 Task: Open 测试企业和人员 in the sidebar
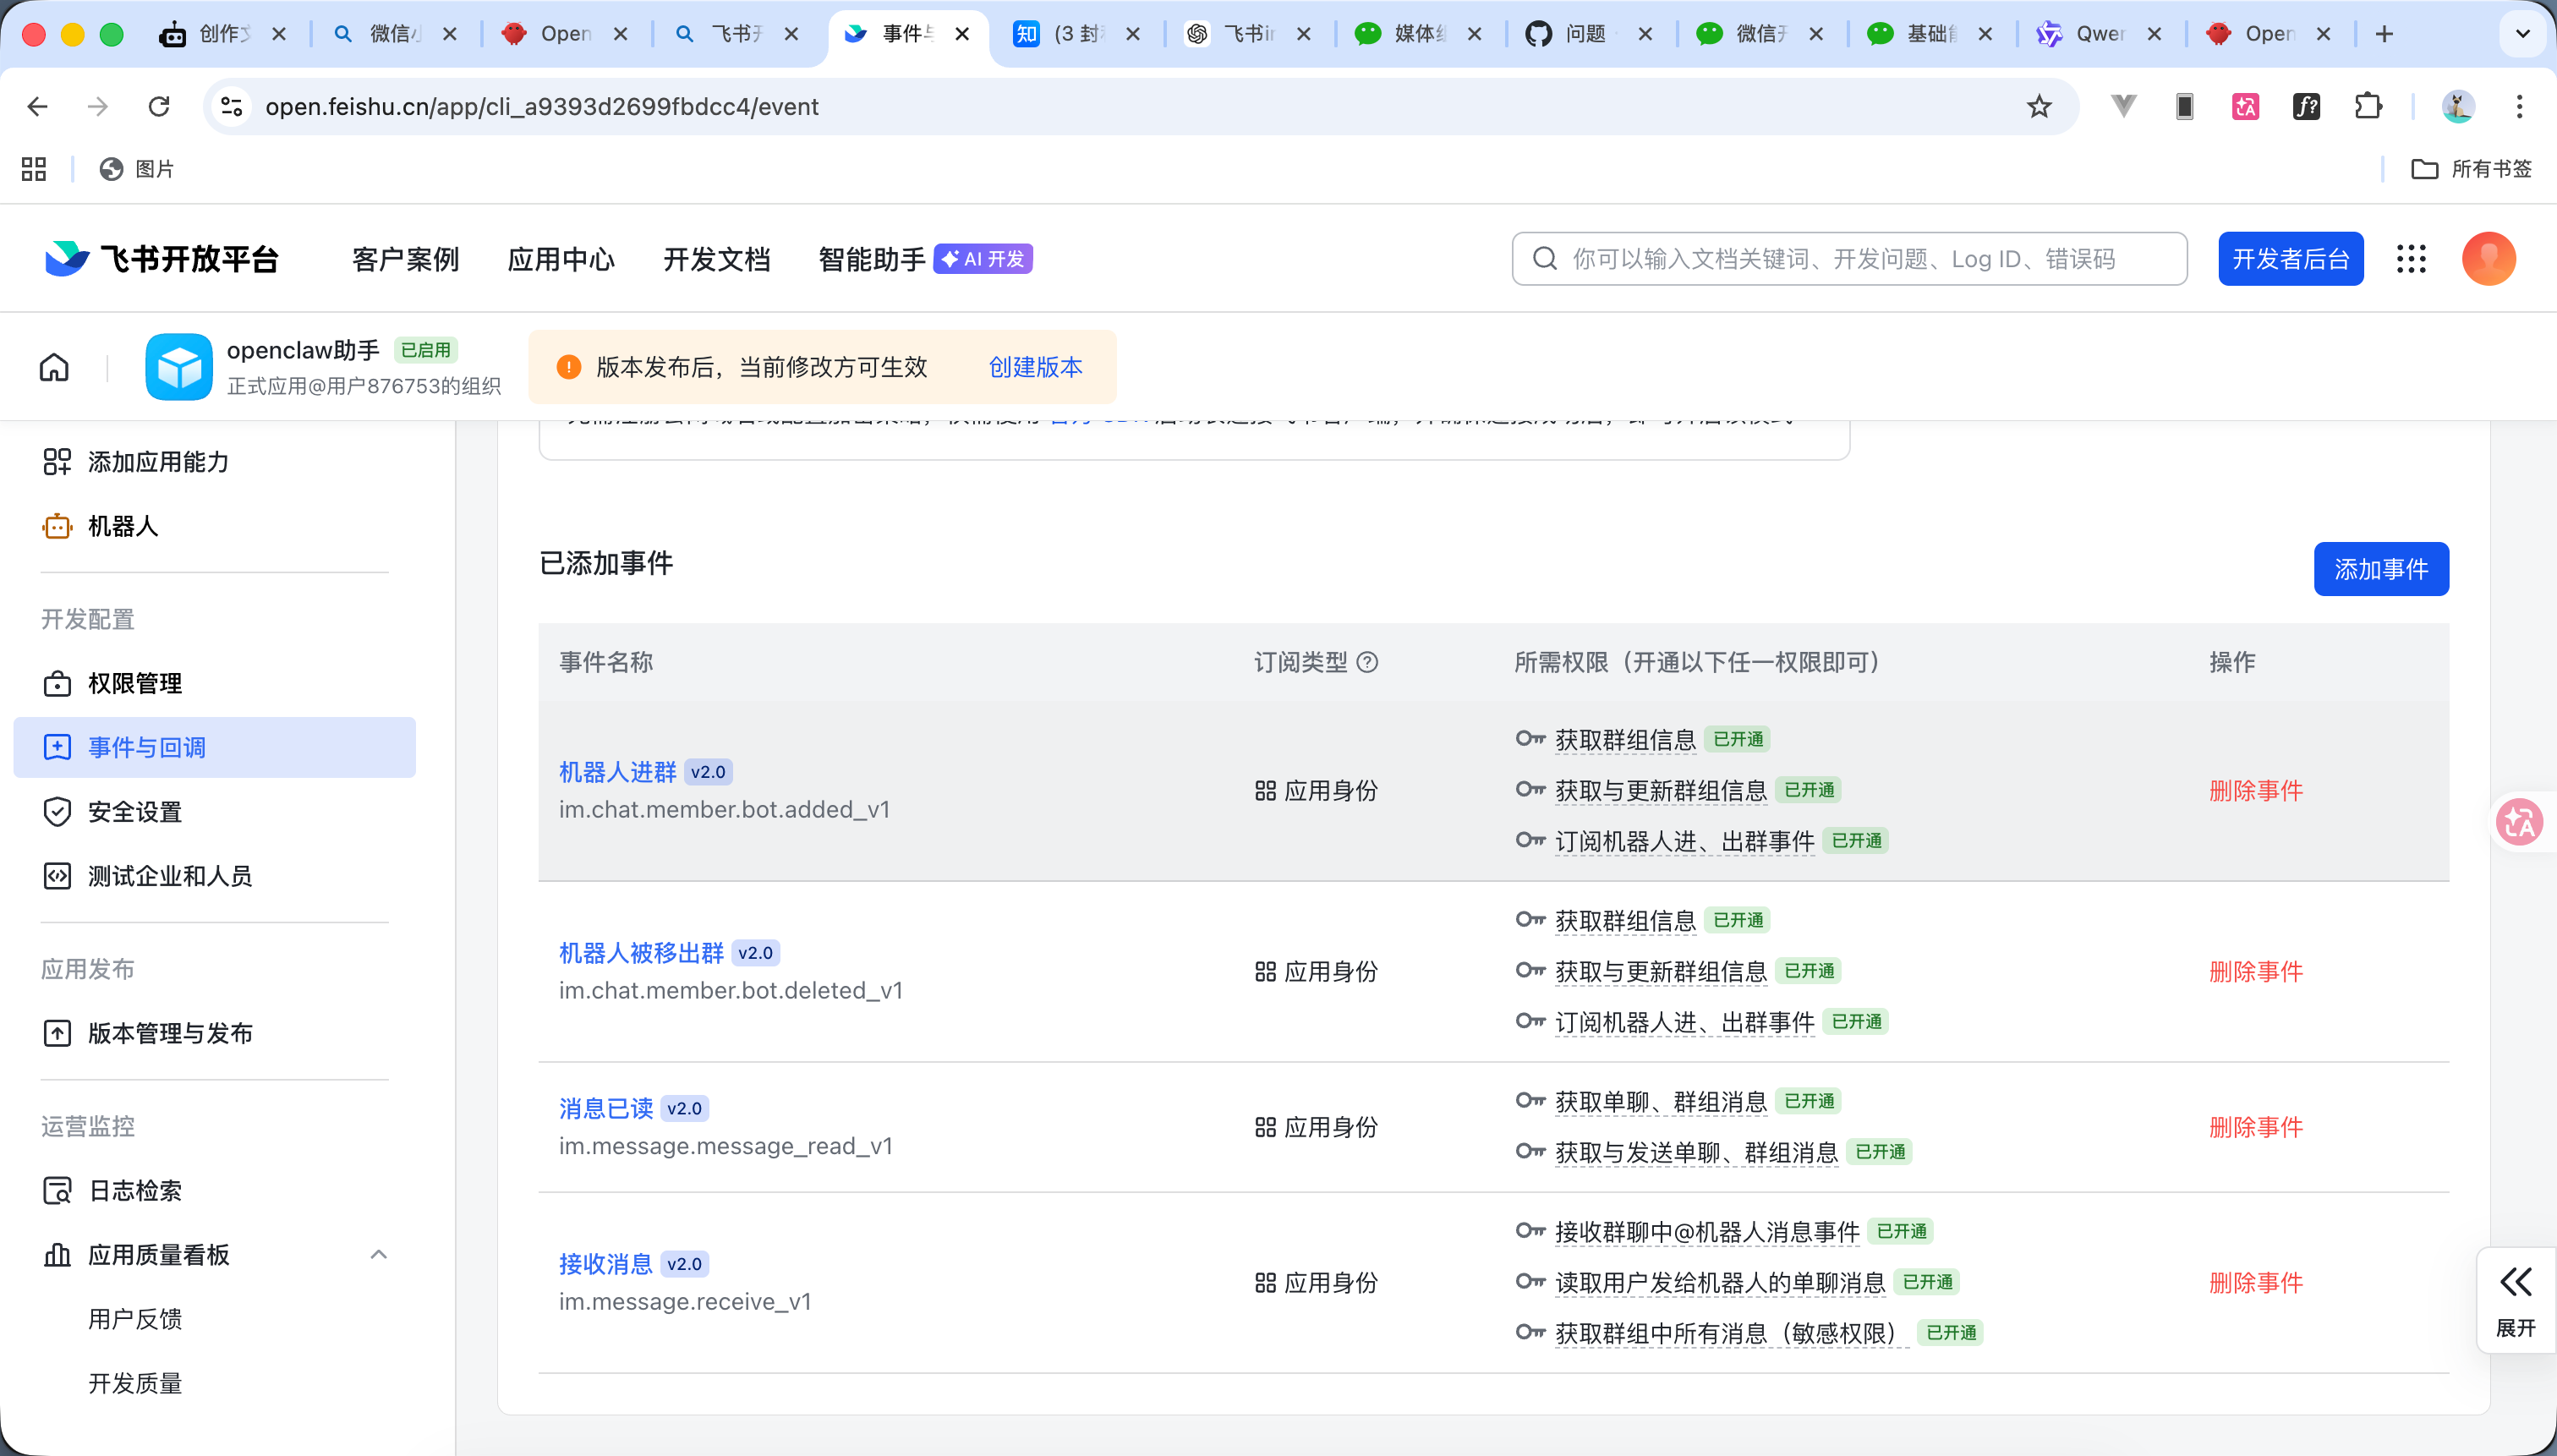[172, 876]
